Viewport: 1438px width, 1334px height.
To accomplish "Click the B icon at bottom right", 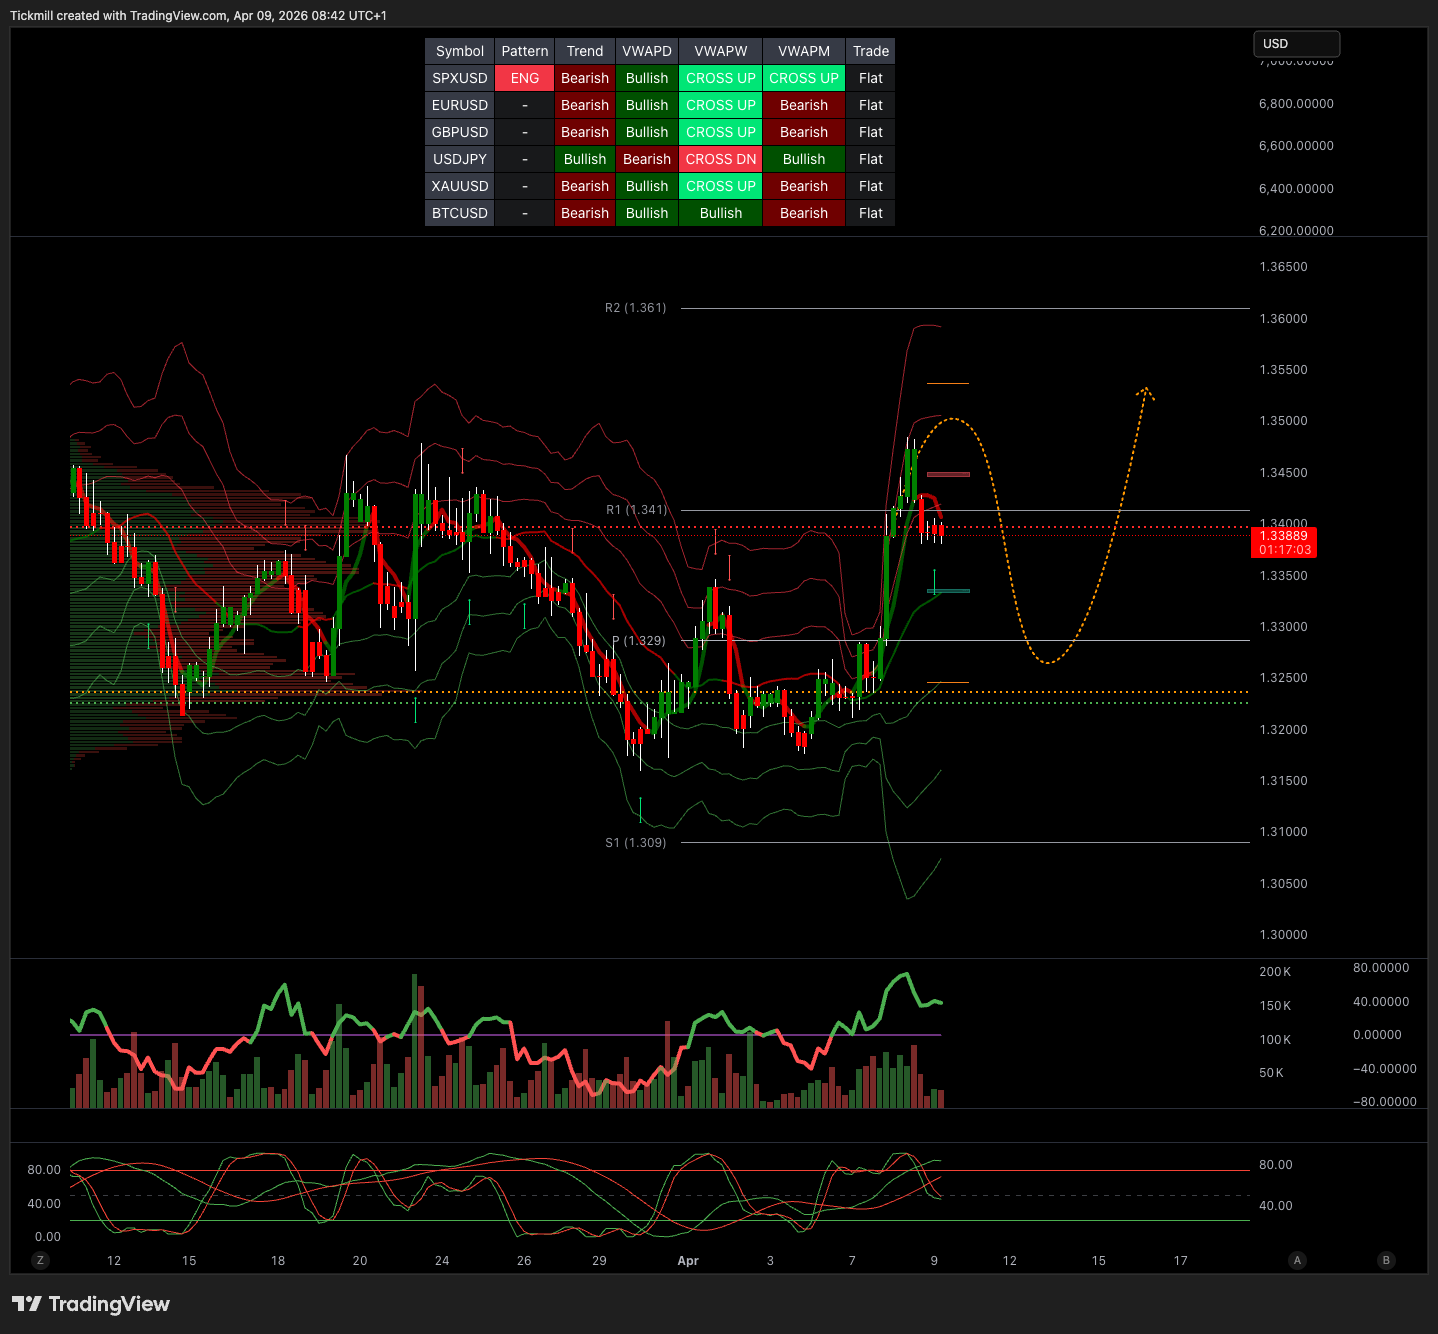I will [x=1386, y=1260].
